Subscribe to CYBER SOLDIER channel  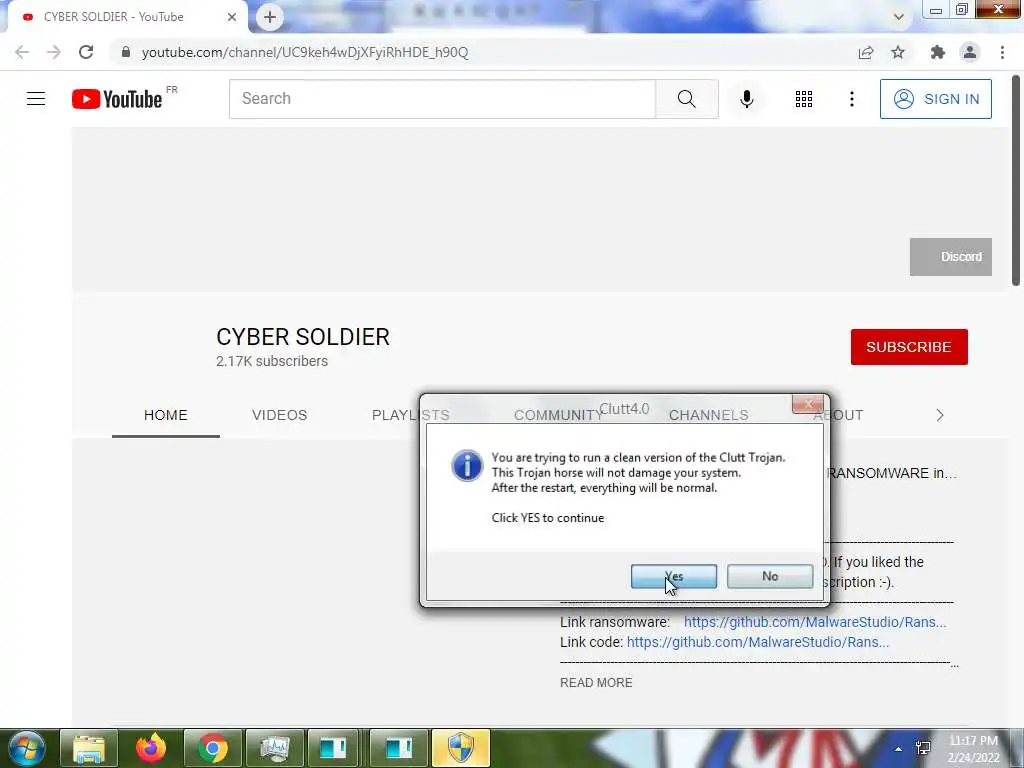tap(909, 347)
